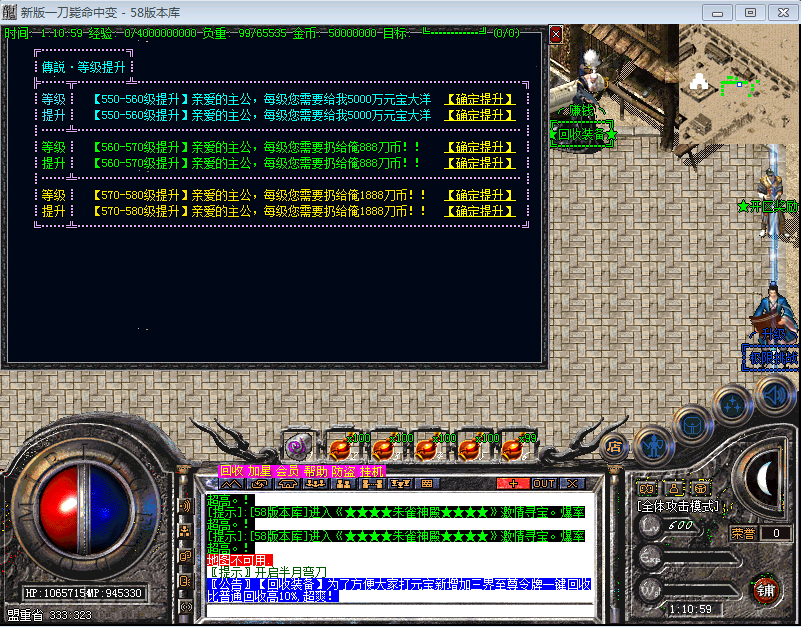Click the red 铺 stall button
This screenshot has width=801, height=627.
point(766,591)
